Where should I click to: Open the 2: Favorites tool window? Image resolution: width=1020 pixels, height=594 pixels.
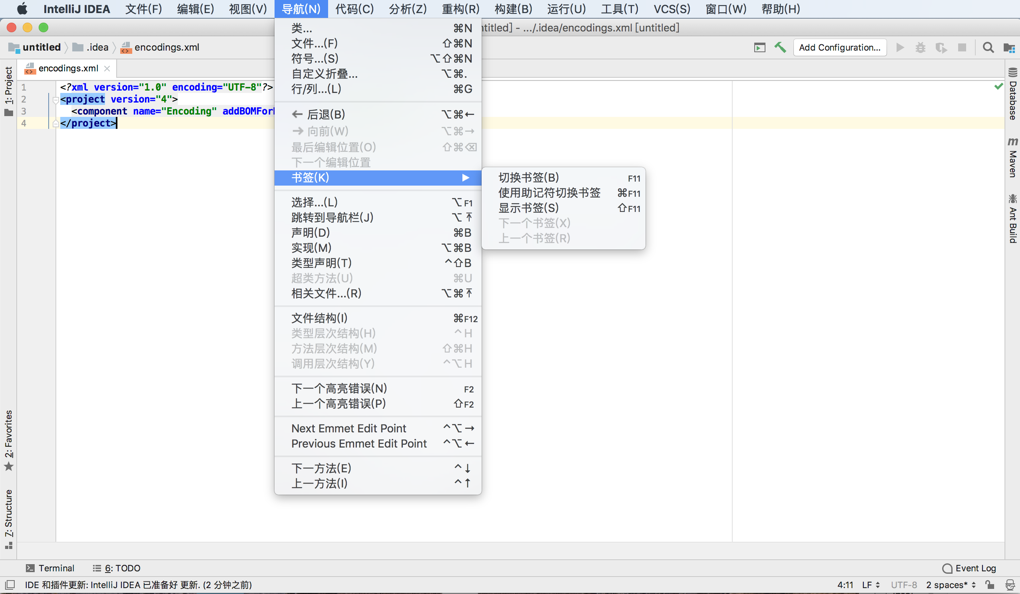click(8, 440)
